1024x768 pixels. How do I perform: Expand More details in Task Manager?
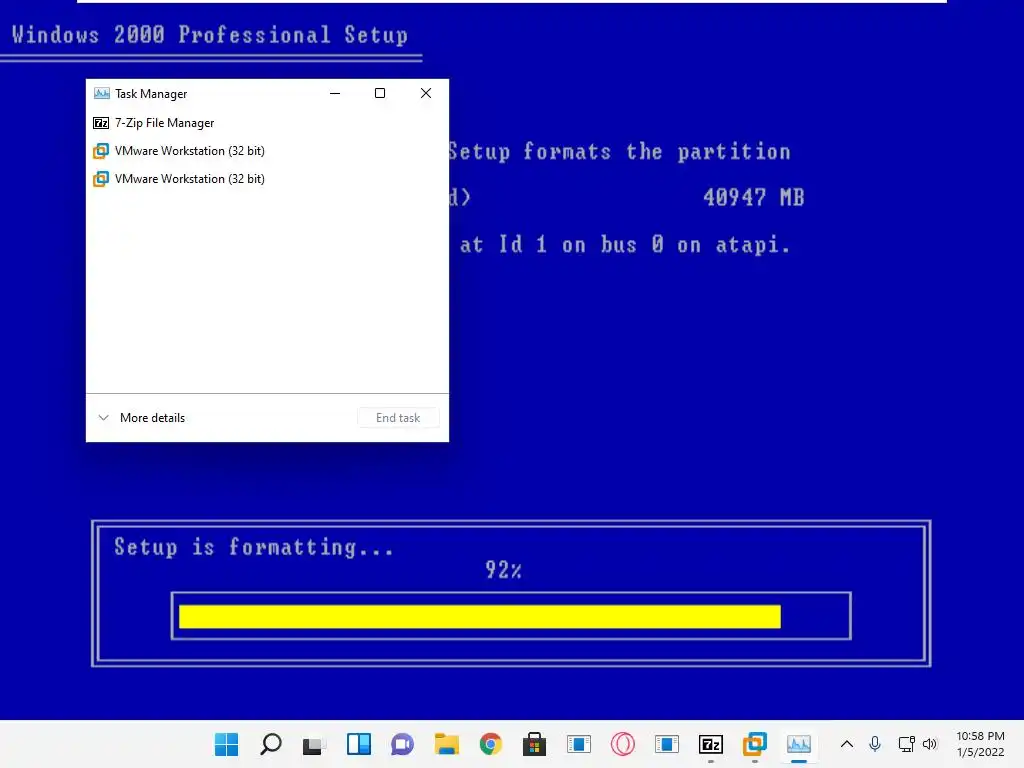point(142,418)
